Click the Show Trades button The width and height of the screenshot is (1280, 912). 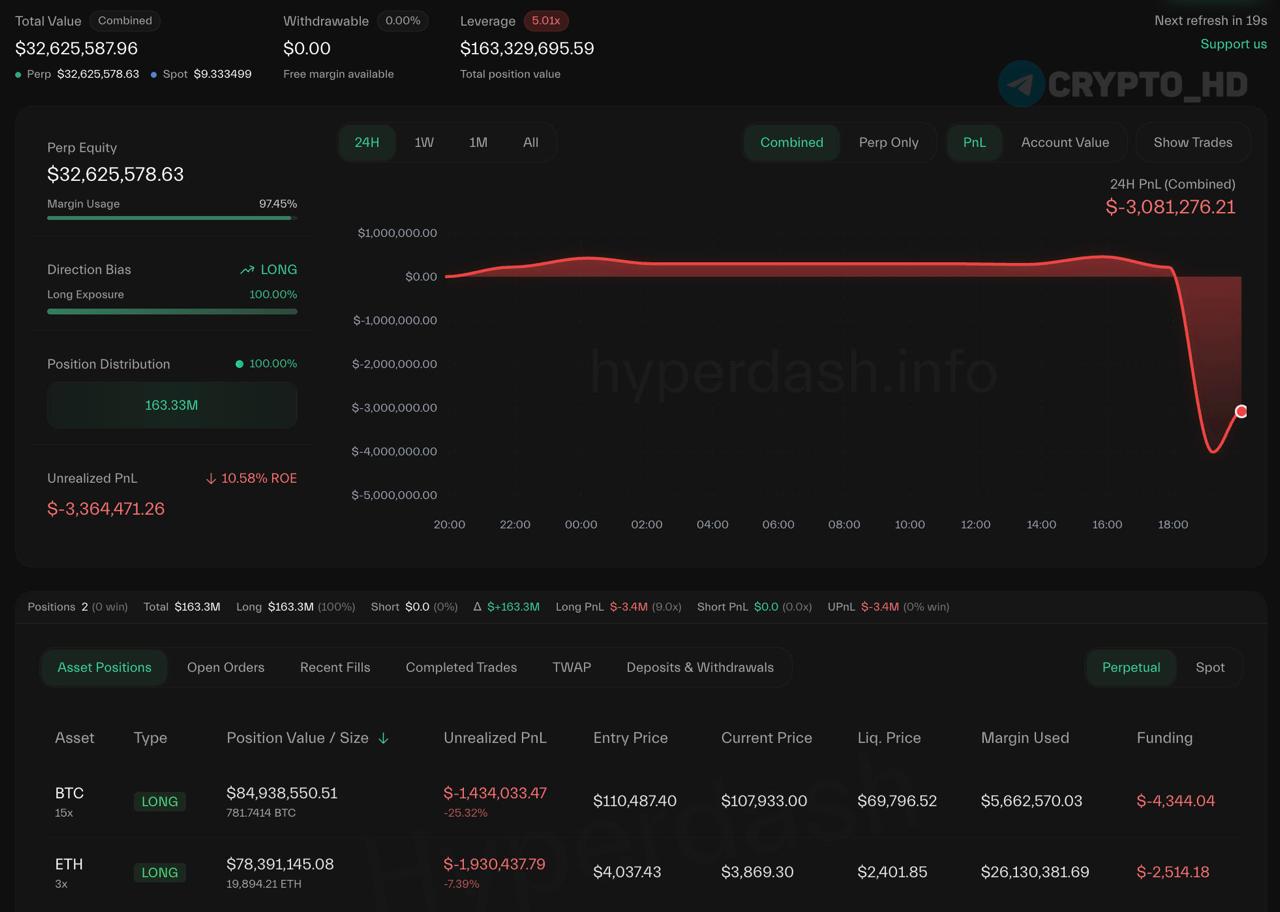pyautogui.click(x=1192, y=142)
